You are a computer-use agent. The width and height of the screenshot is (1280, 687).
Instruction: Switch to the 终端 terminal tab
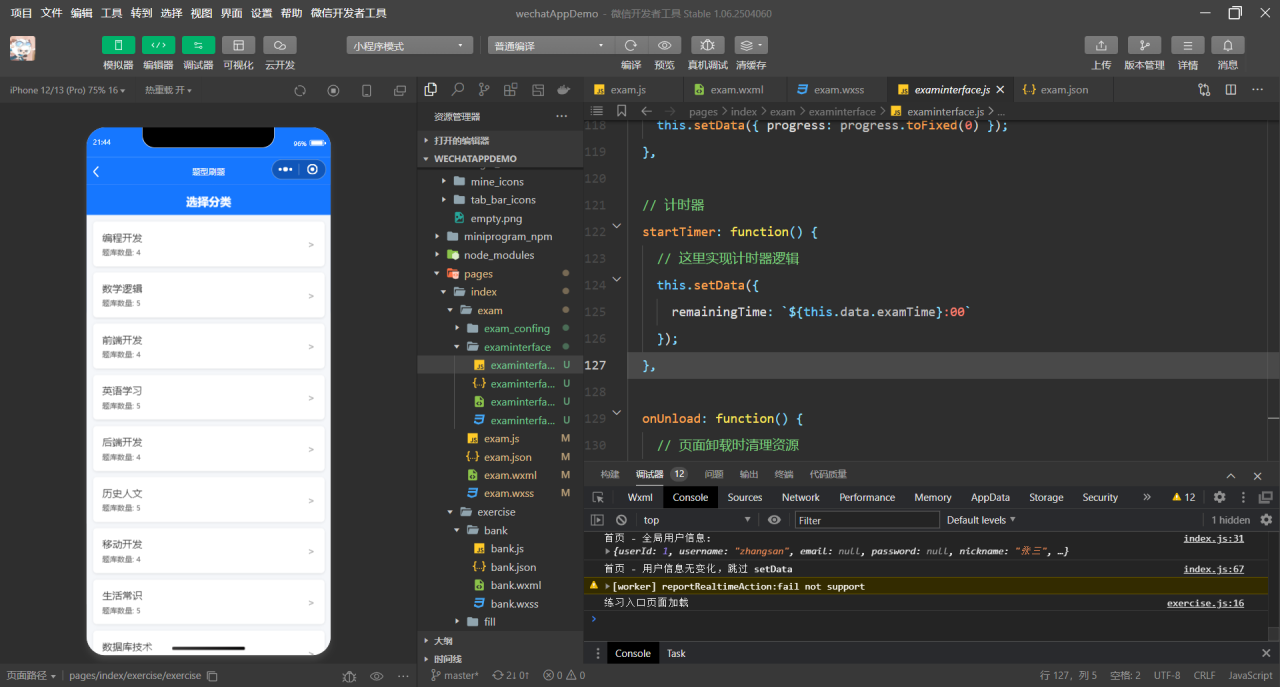click(x=784, y=474)
